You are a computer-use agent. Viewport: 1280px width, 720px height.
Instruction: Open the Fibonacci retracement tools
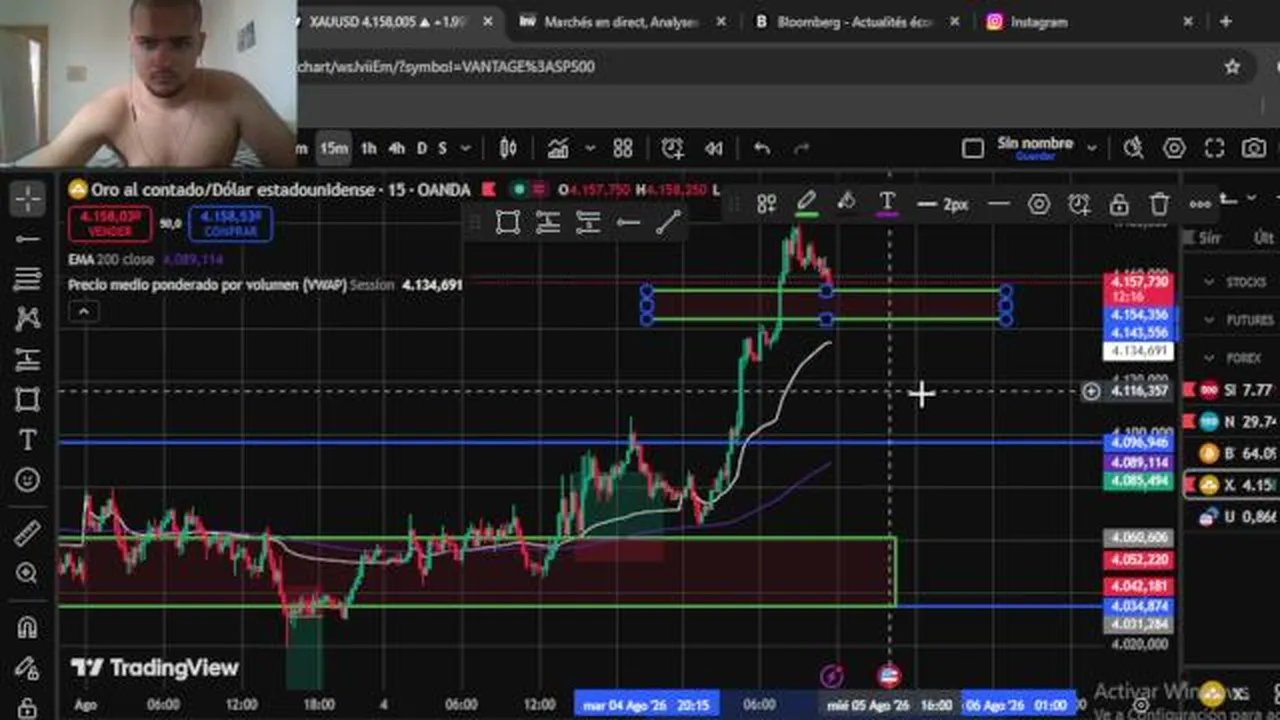pyautogui.click(x=27, y=279)
